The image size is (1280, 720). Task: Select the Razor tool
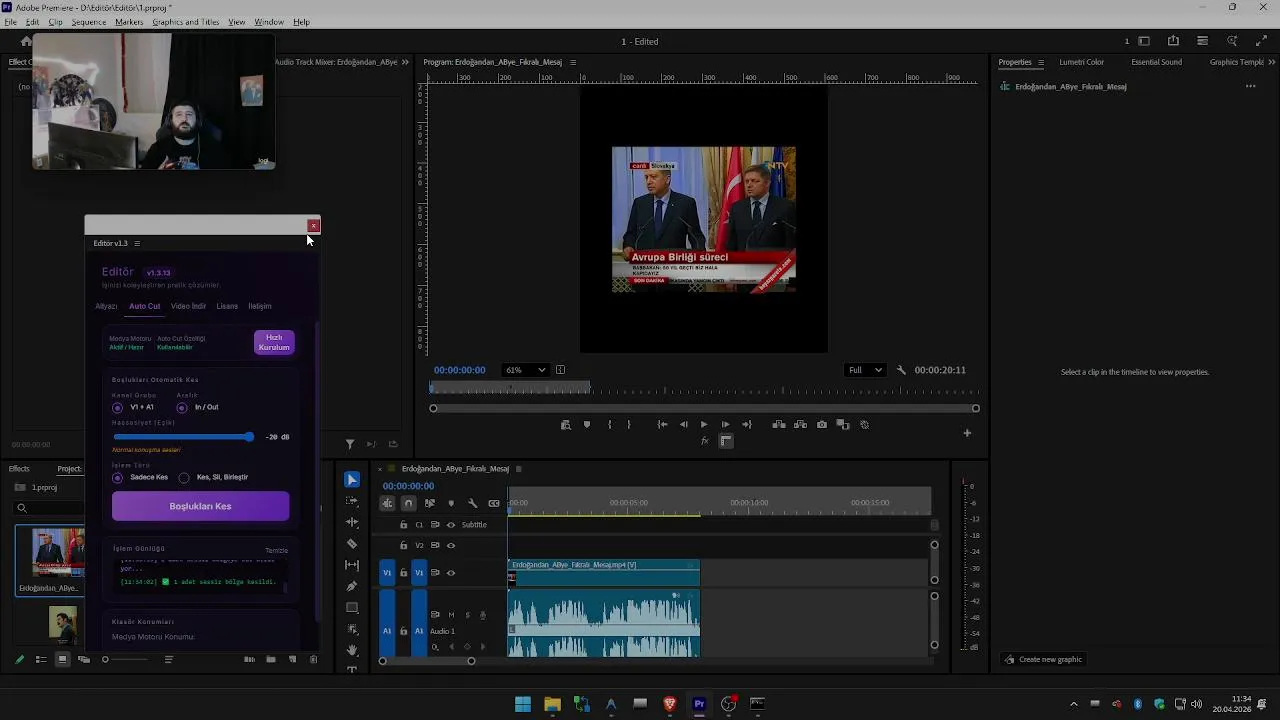tap(352, 544)
